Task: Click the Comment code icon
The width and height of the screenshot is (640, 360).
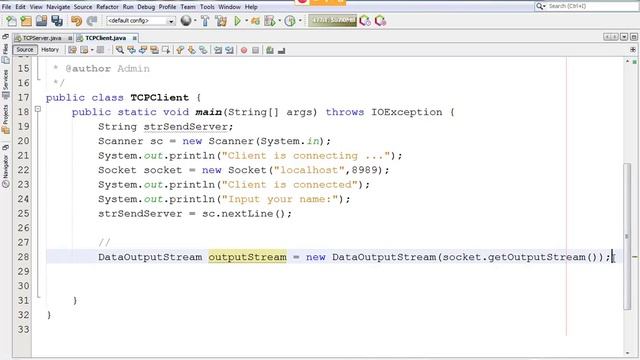Action: [269, 50]
